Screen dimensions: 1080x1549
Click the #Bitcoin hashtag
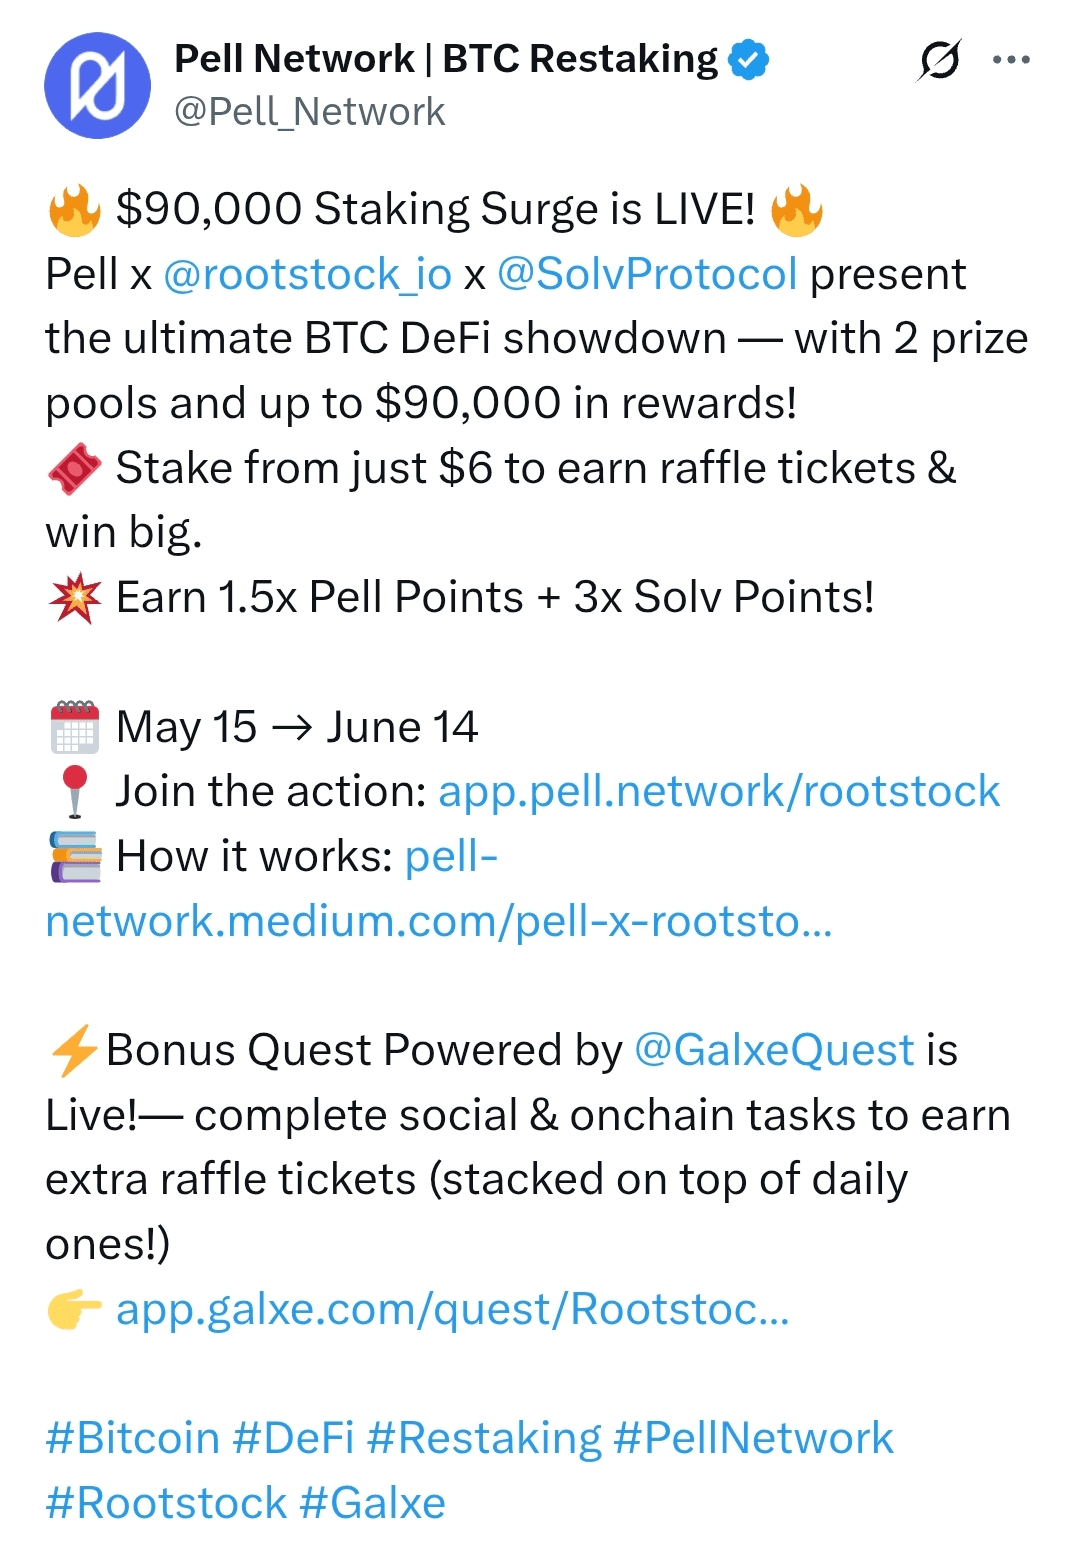[133, 1438]
